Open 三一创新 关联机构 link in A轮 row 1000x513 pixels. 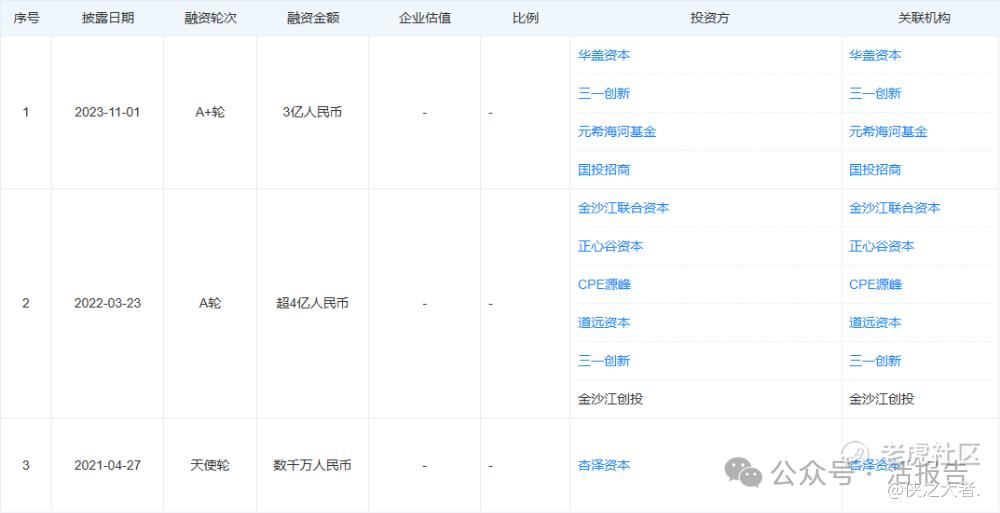click(875, 361)
